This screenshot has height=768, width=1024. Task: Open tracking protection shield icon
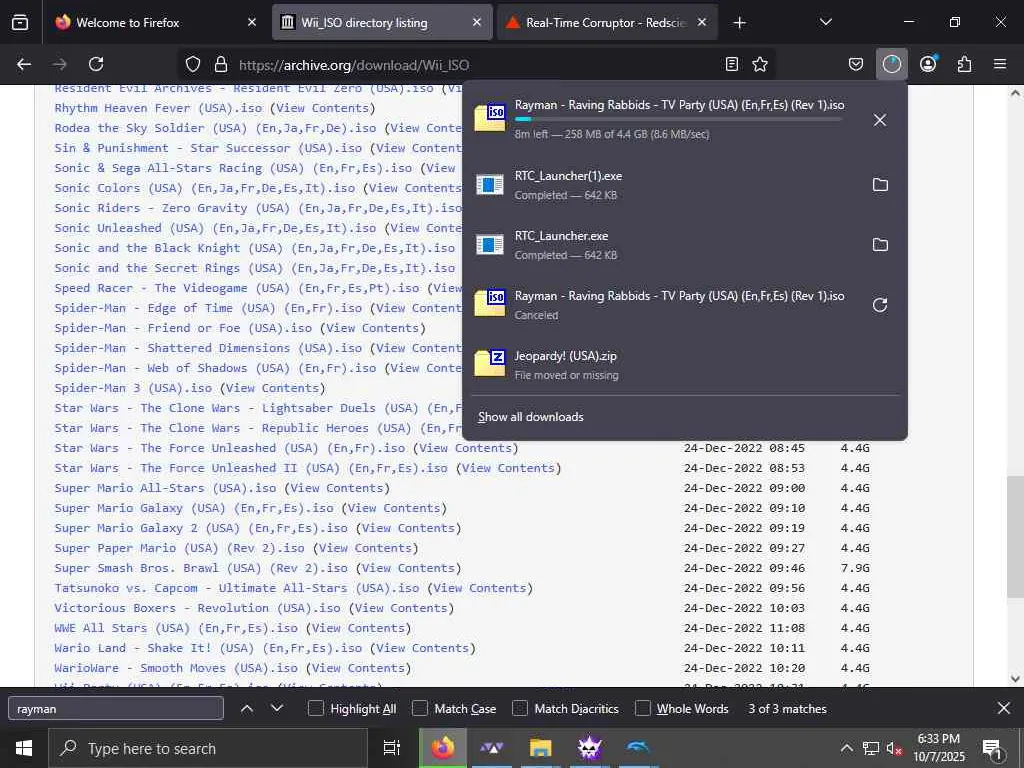193,64
